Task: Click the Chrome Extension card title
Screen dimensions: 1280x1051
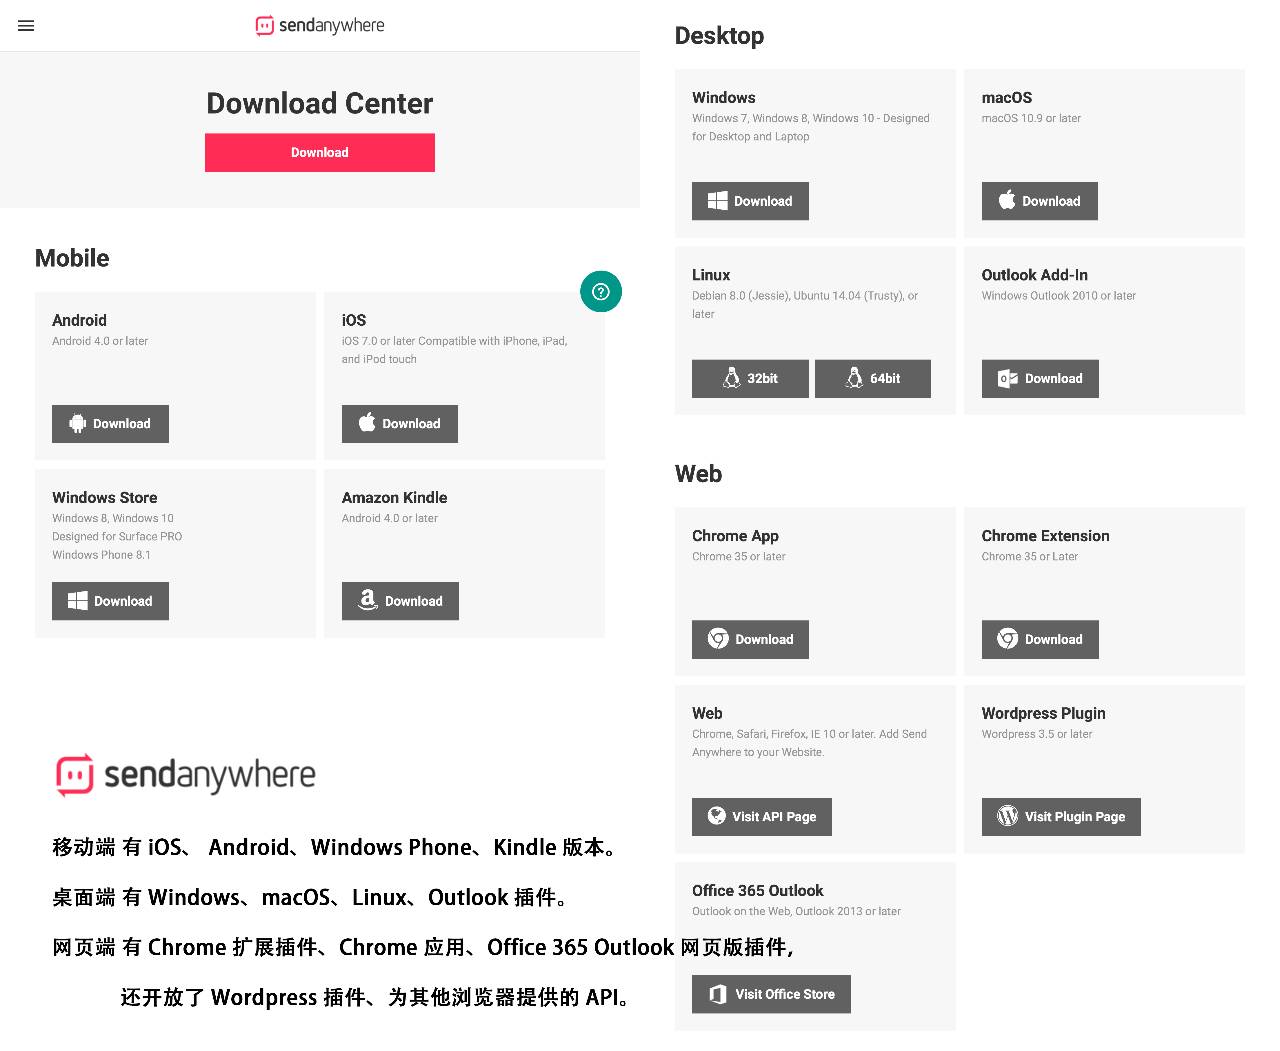Action: tap(1046, 536)
